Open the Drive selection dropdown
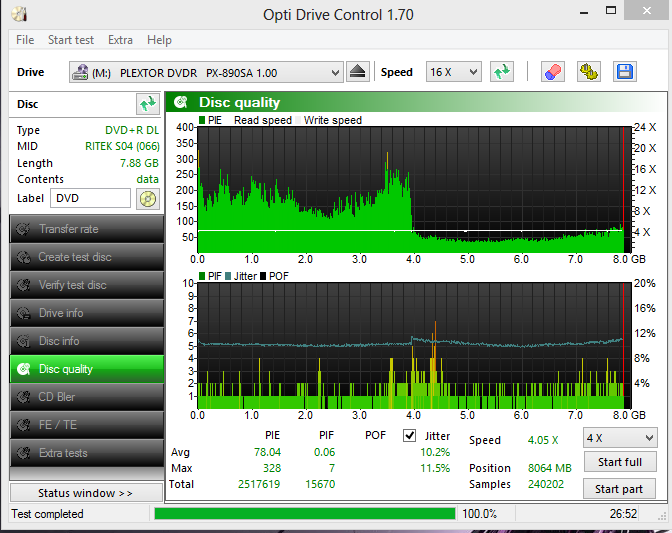 tap(206, 72)
